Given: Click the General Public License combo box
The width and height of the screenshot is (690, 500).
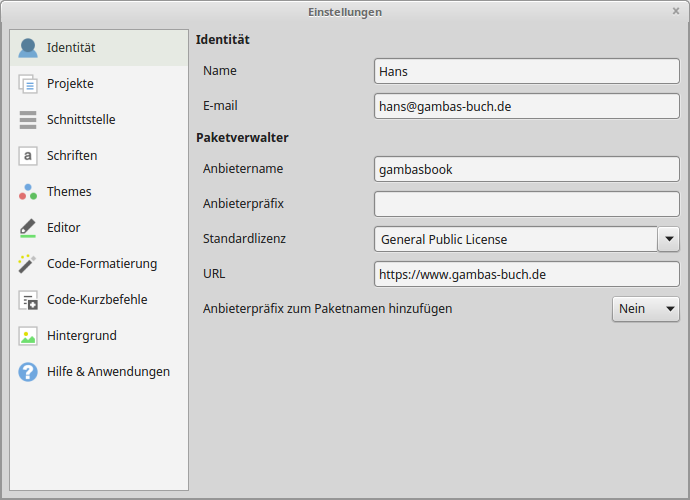Looking at the screenshot, I should point(515,239).
